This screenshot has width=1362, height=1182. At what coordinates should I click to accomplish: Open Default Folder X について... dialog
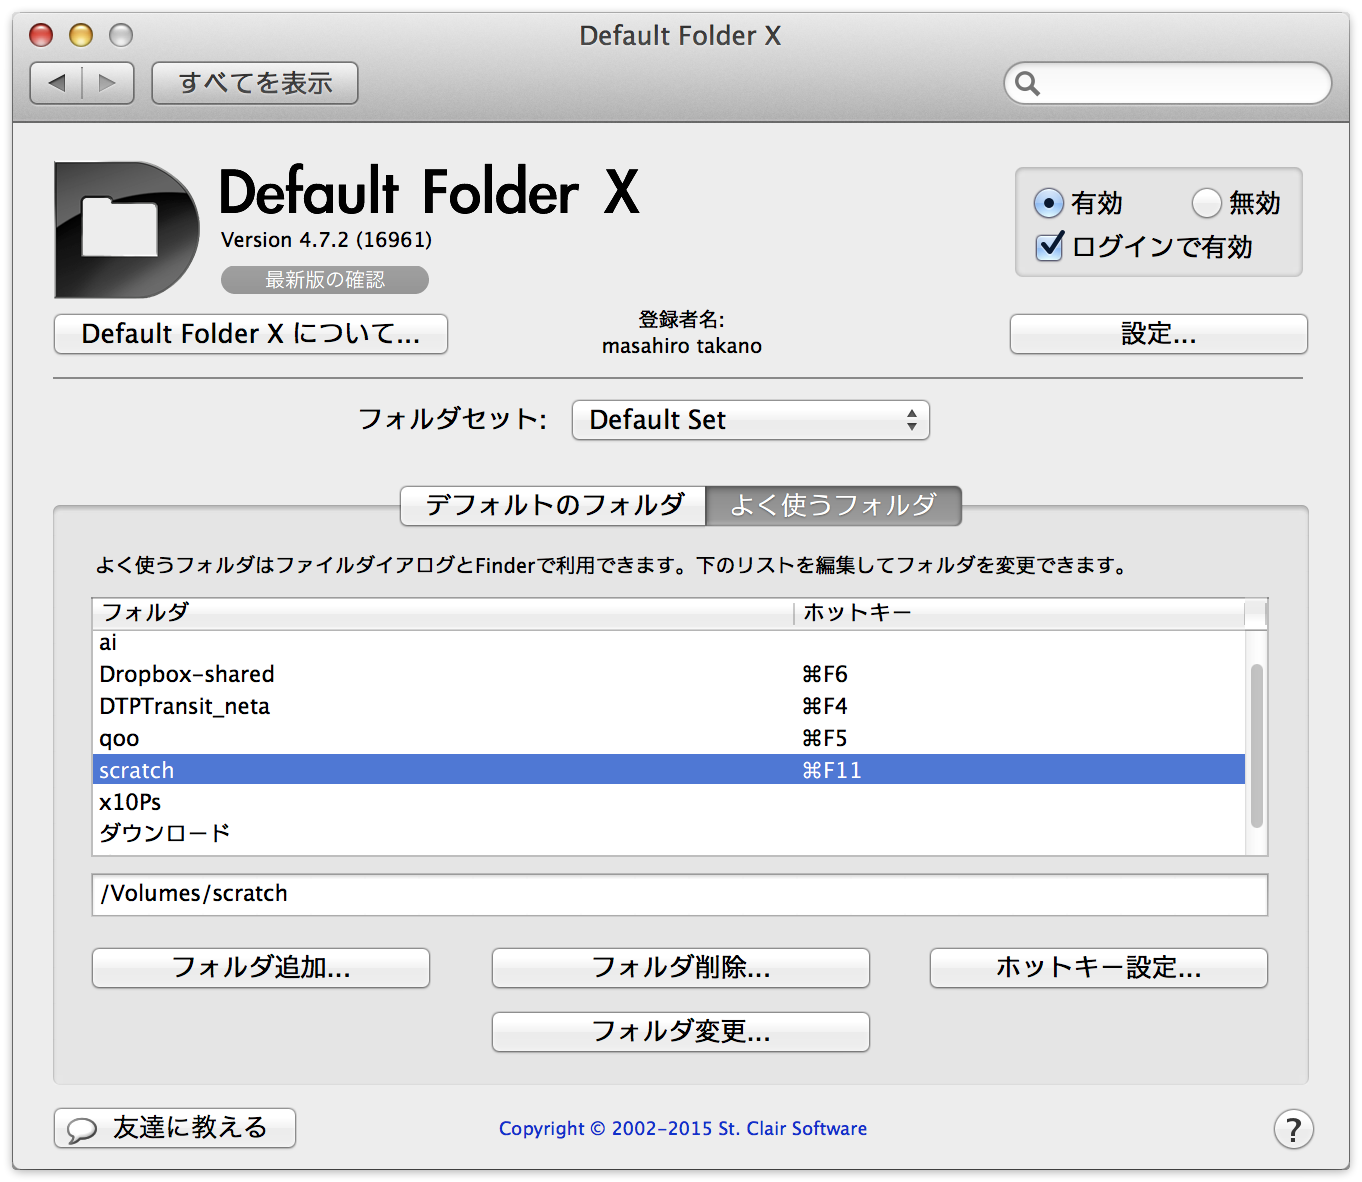(x=251, y=334)
